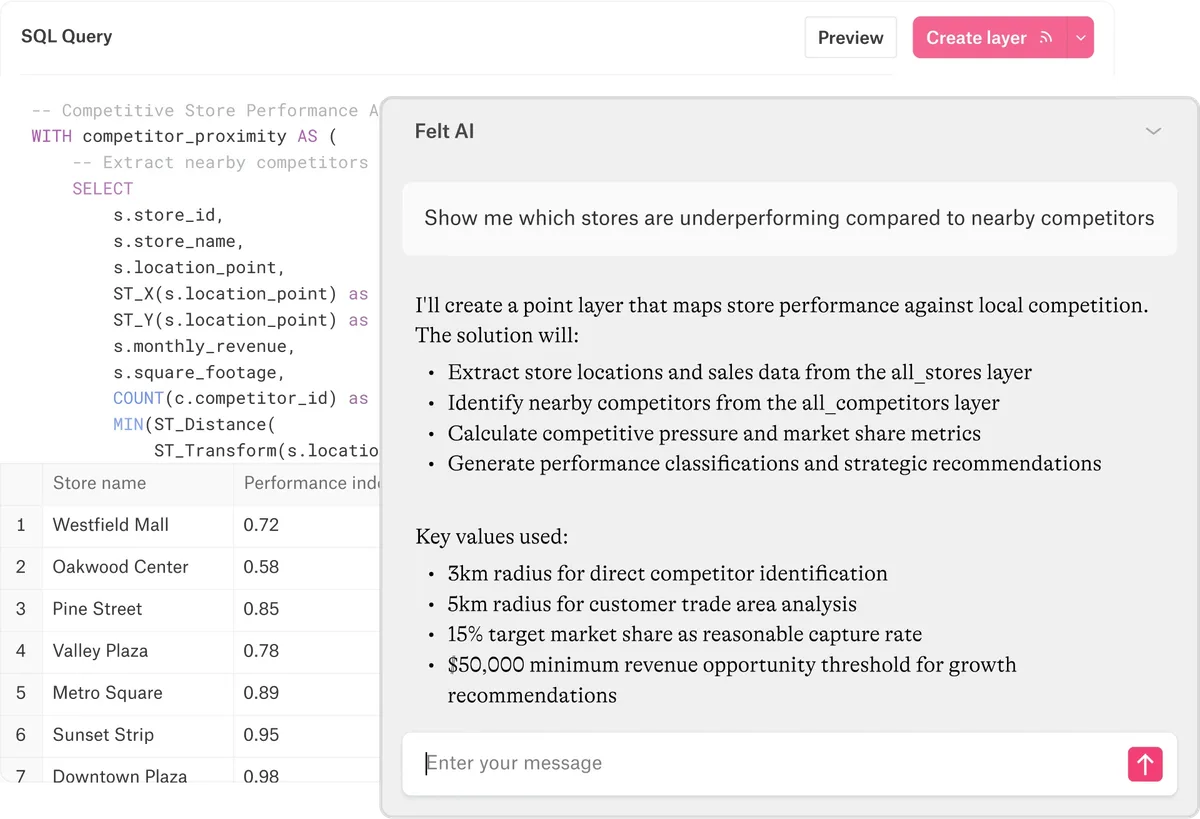Send the message with the arrow button

1145,765
